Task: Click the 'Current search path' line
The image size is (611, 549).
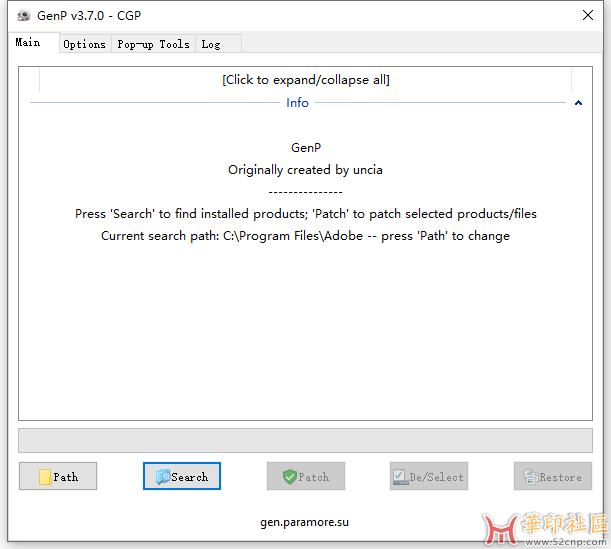Action: (x=306, y=236)
